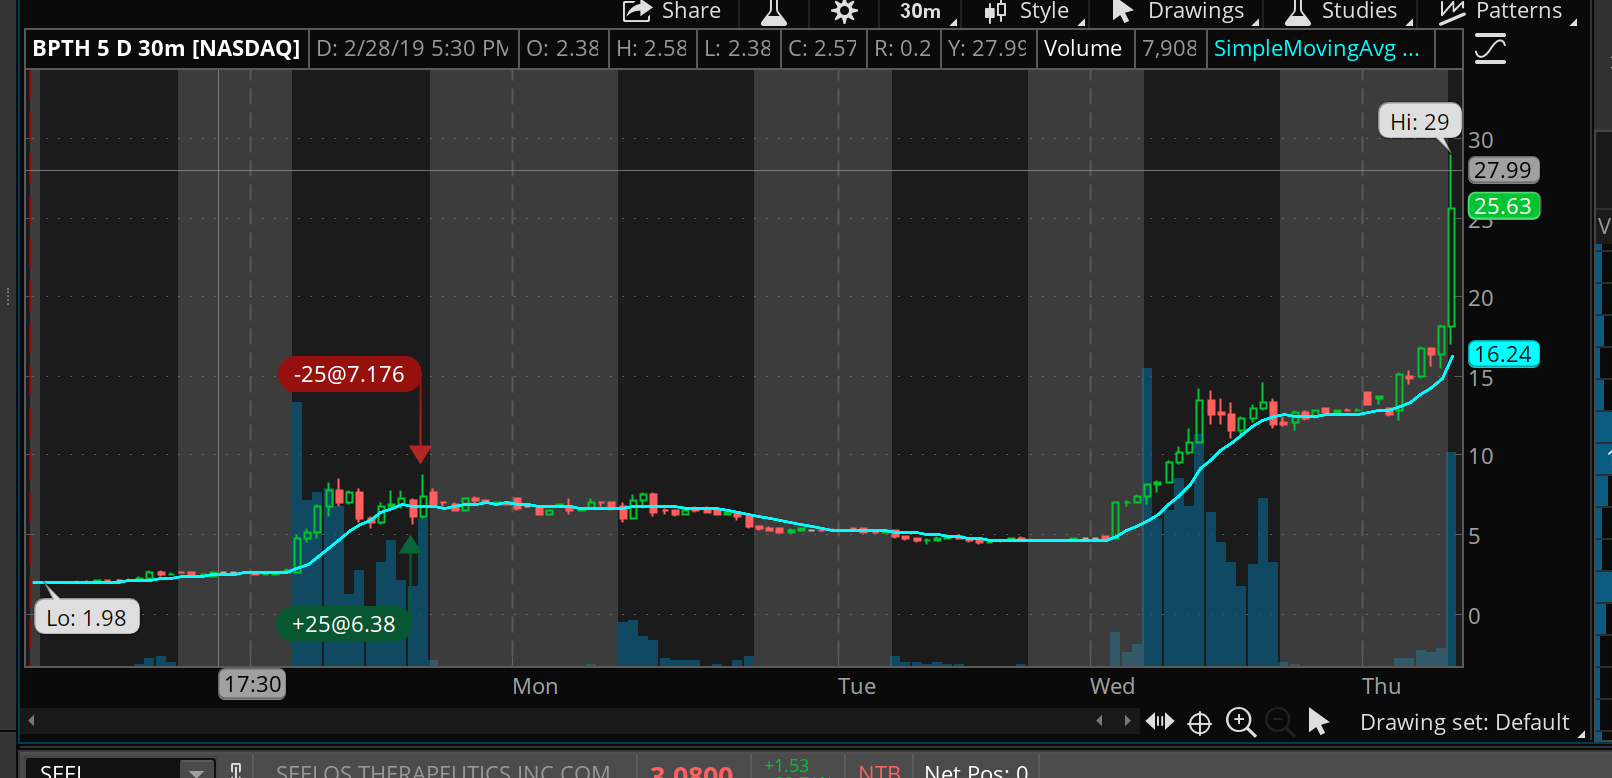Click the greyed zoom out magnifier icon

1279,721
